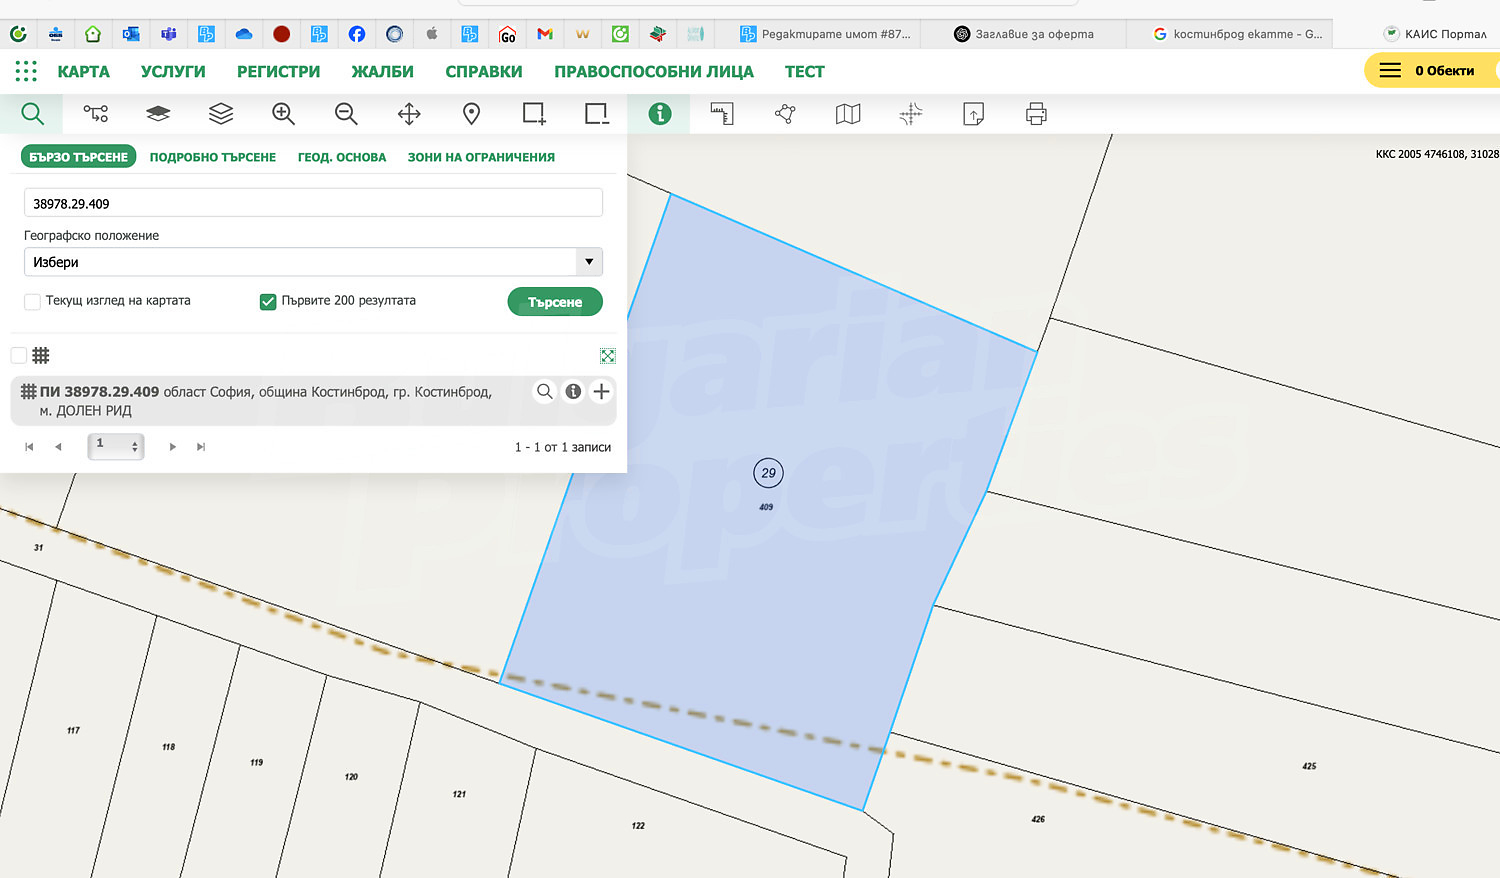The image size is (1500, 878).
Task: Open the ЖАЛБИ menu
Action: (382, 72)
